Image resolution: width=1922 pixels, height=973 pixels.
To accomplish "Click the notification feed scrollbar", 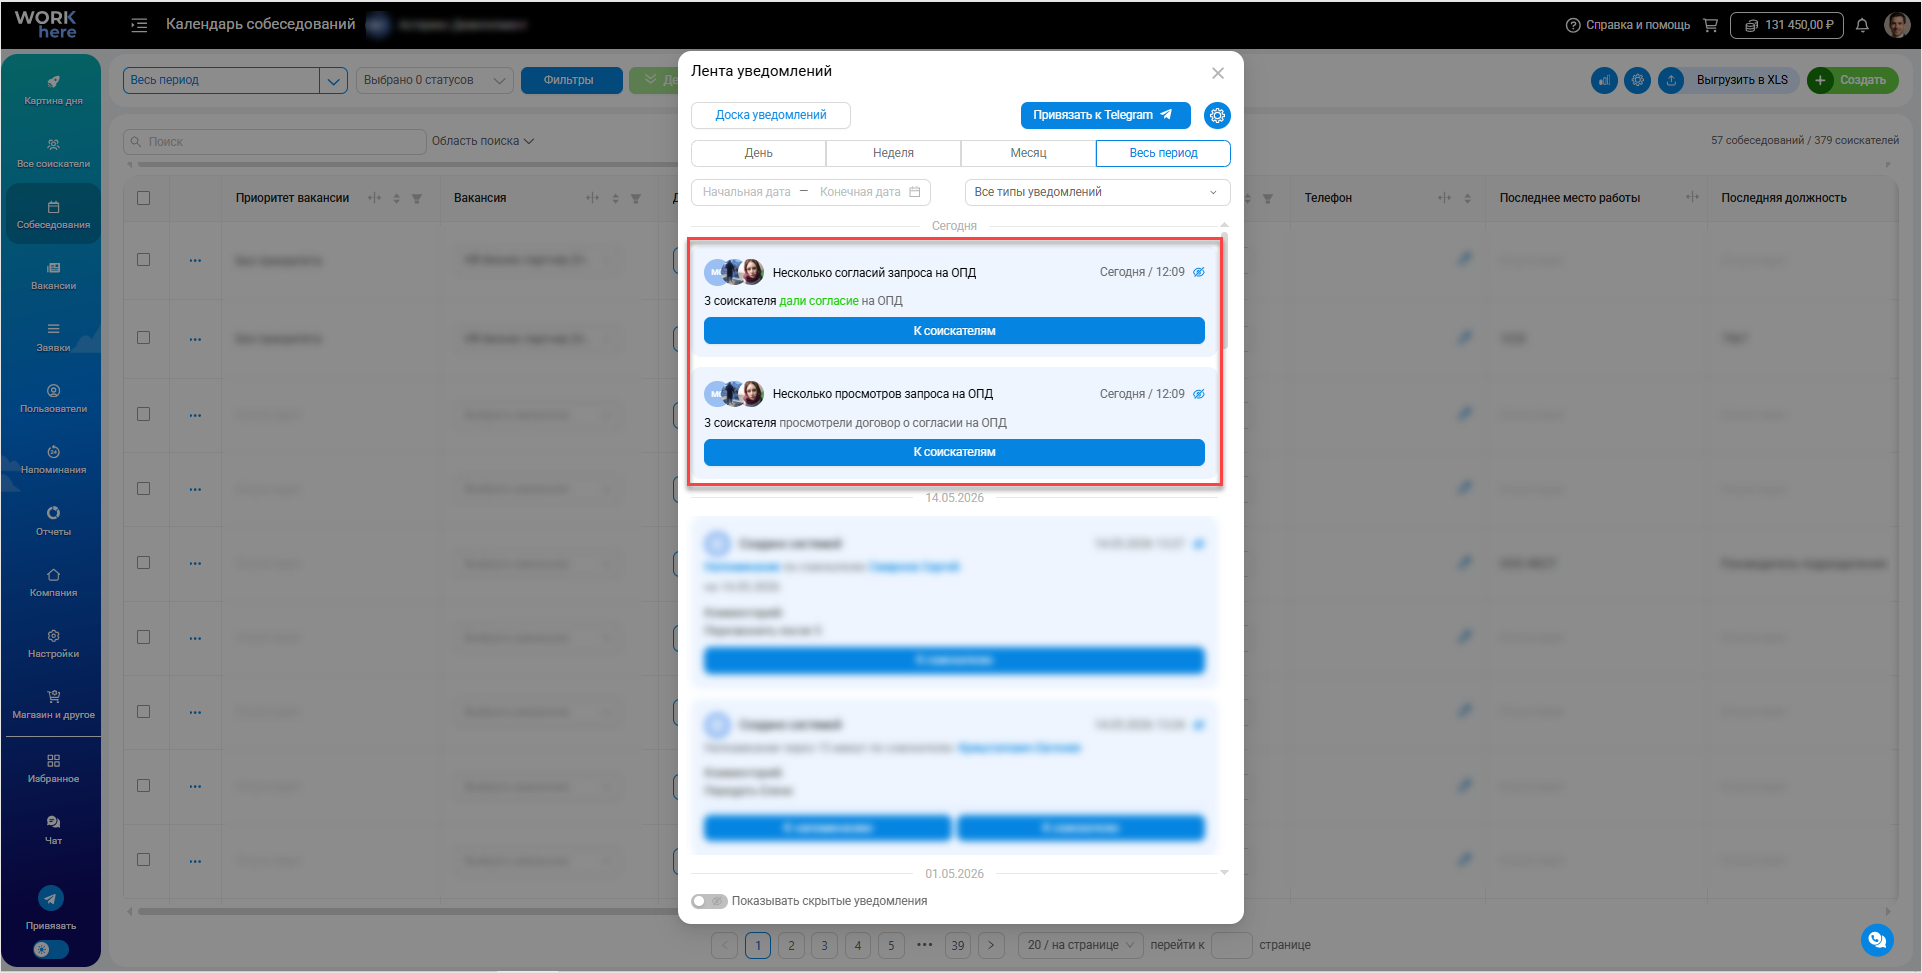I will 1224,291.
